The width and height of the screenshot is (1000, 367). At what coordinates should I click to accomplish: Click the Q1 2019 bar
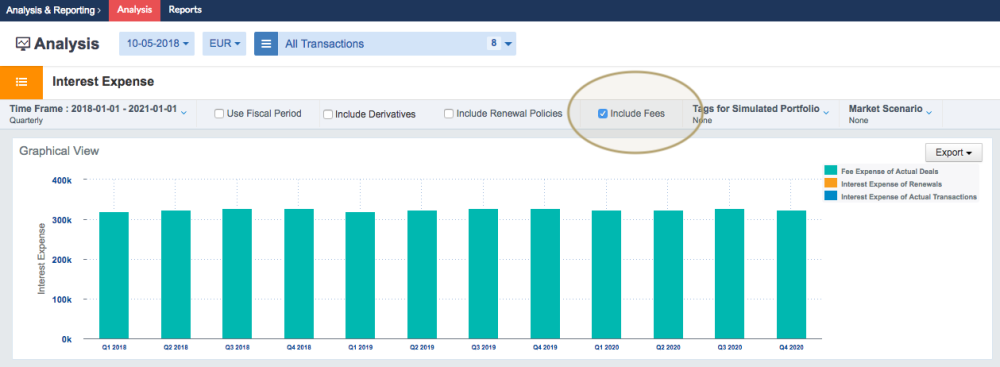coord(360,275)
